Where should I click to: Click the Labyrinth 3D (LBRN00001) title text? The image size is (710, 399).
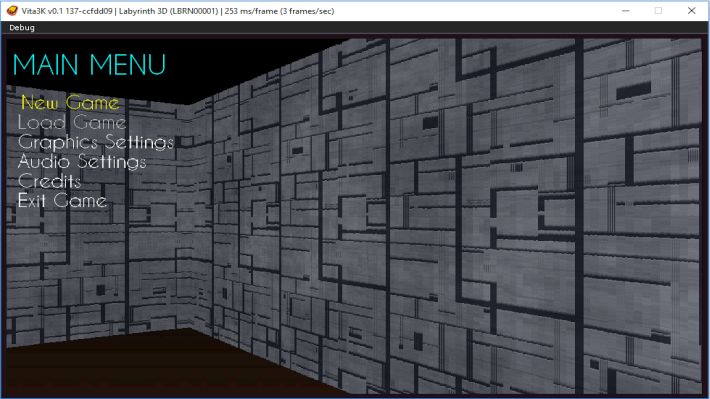point(168,11)
